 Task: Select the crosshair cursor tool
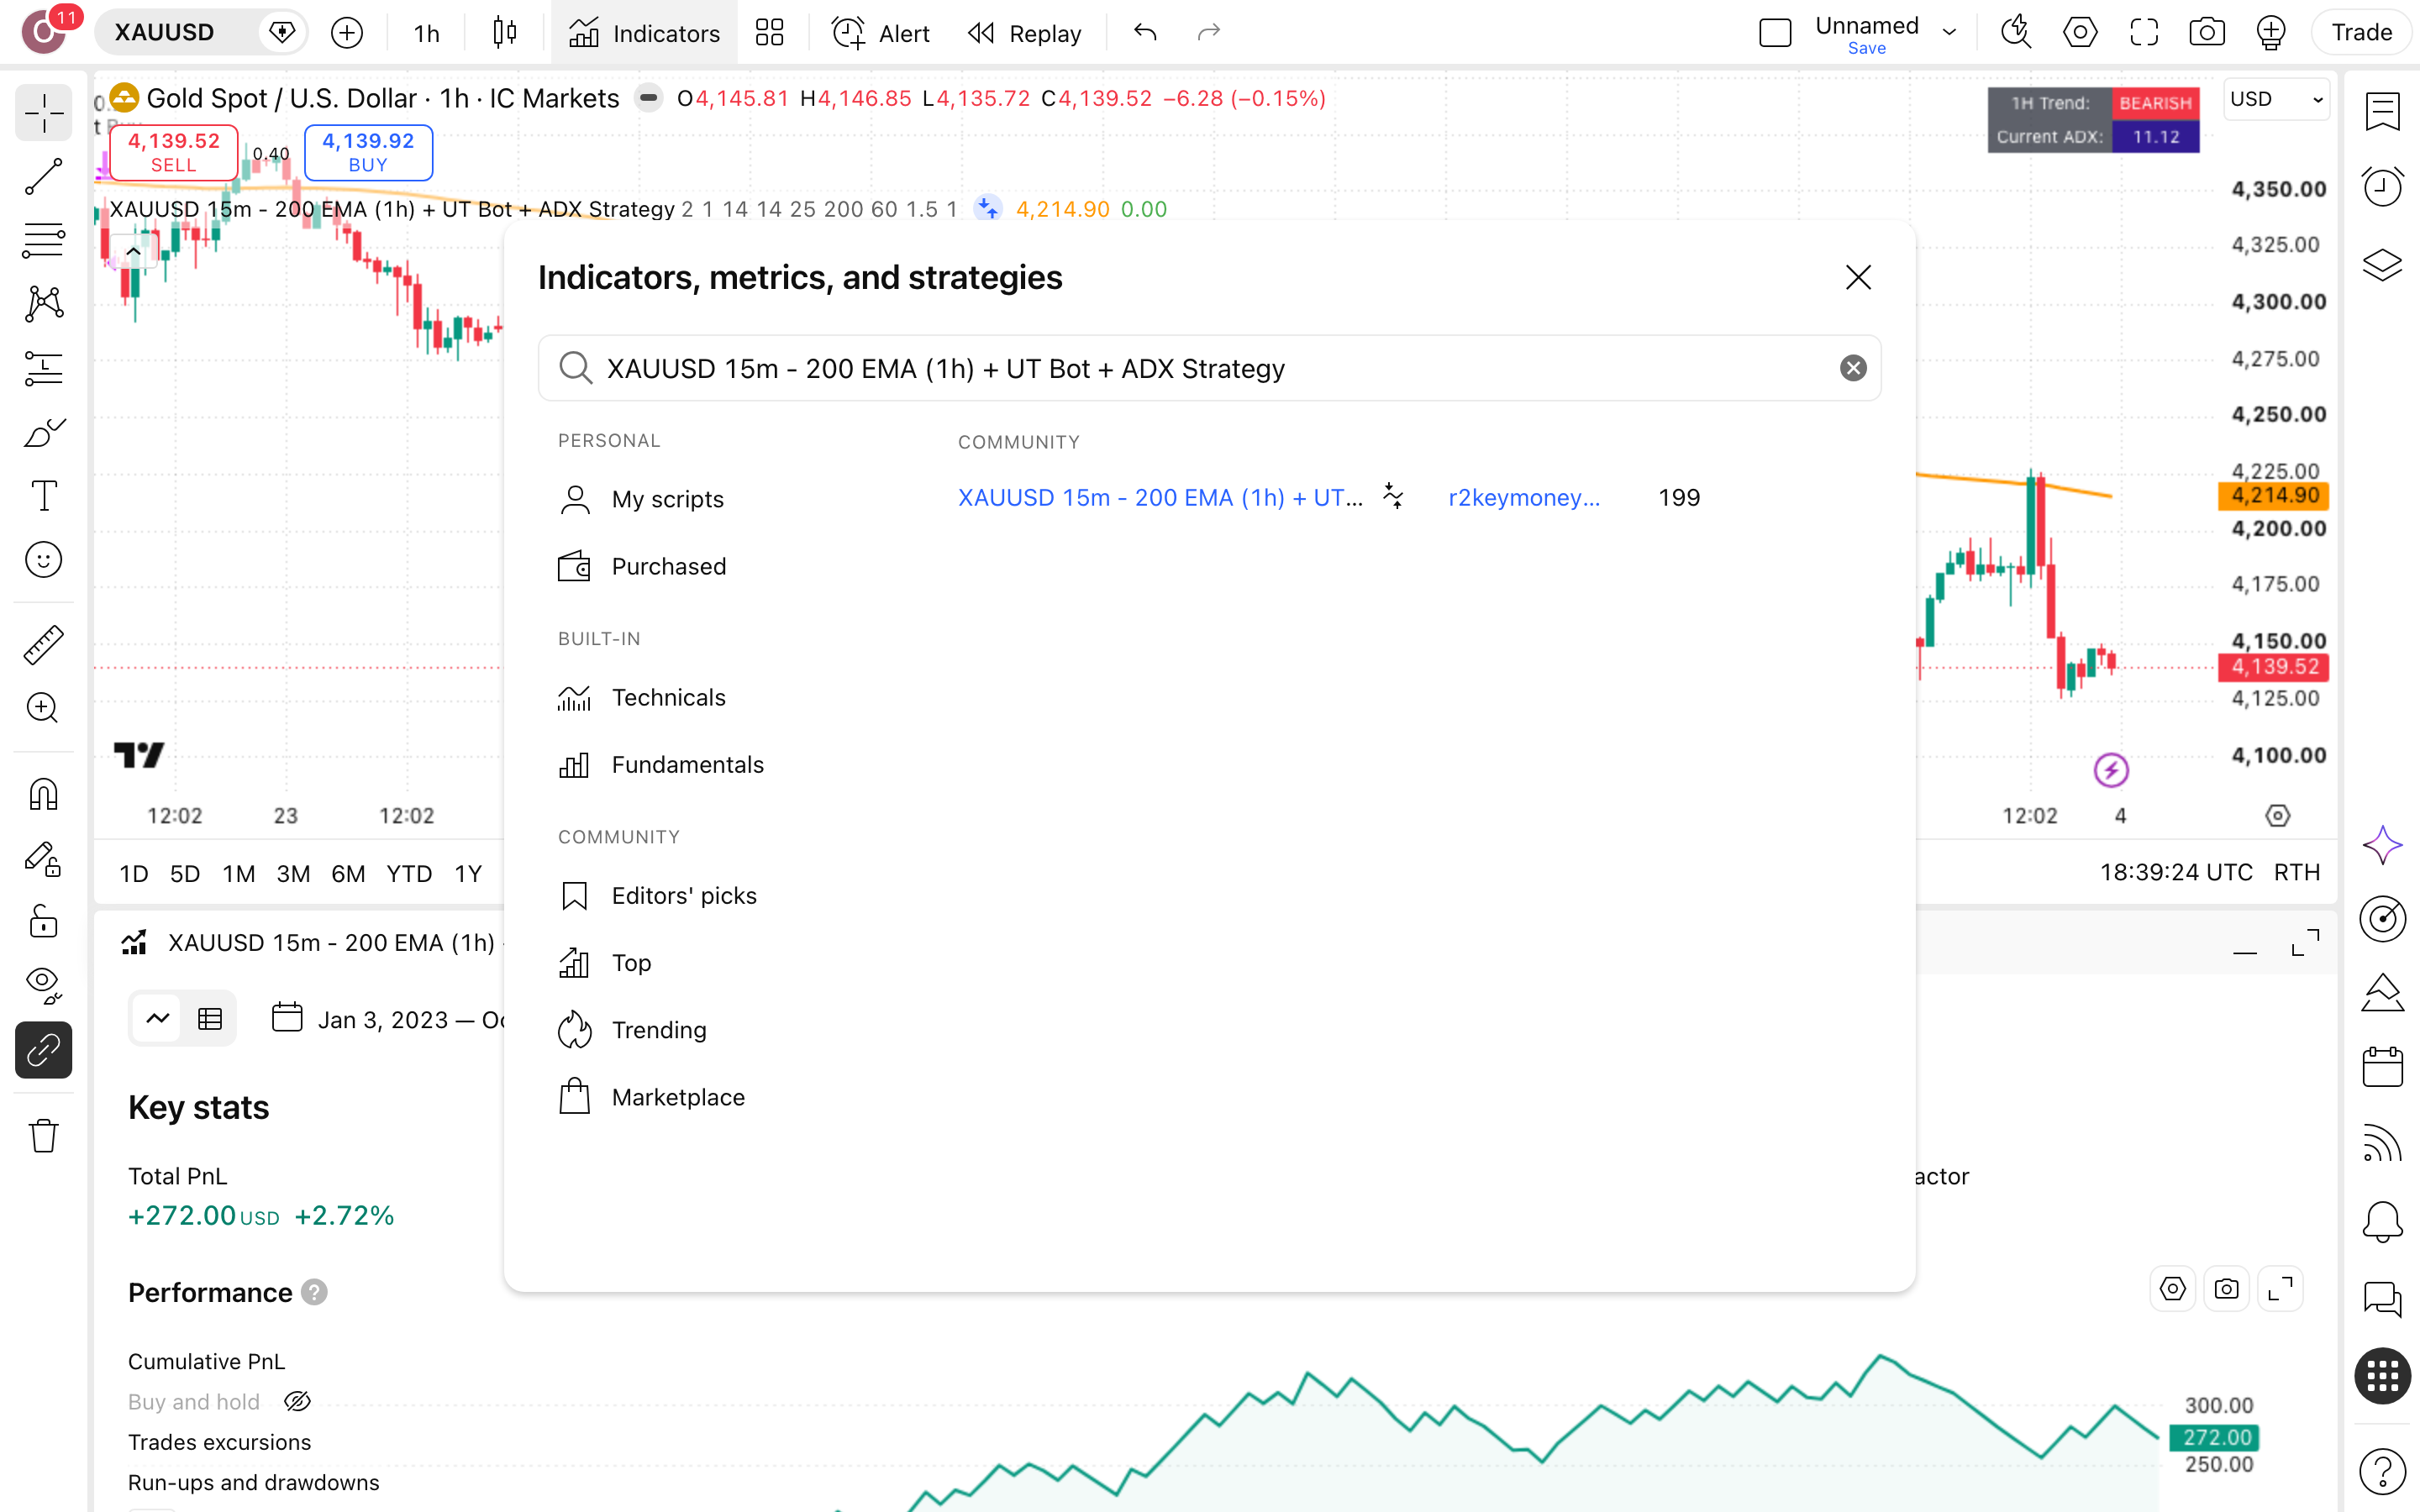click(x=43, y=113)
